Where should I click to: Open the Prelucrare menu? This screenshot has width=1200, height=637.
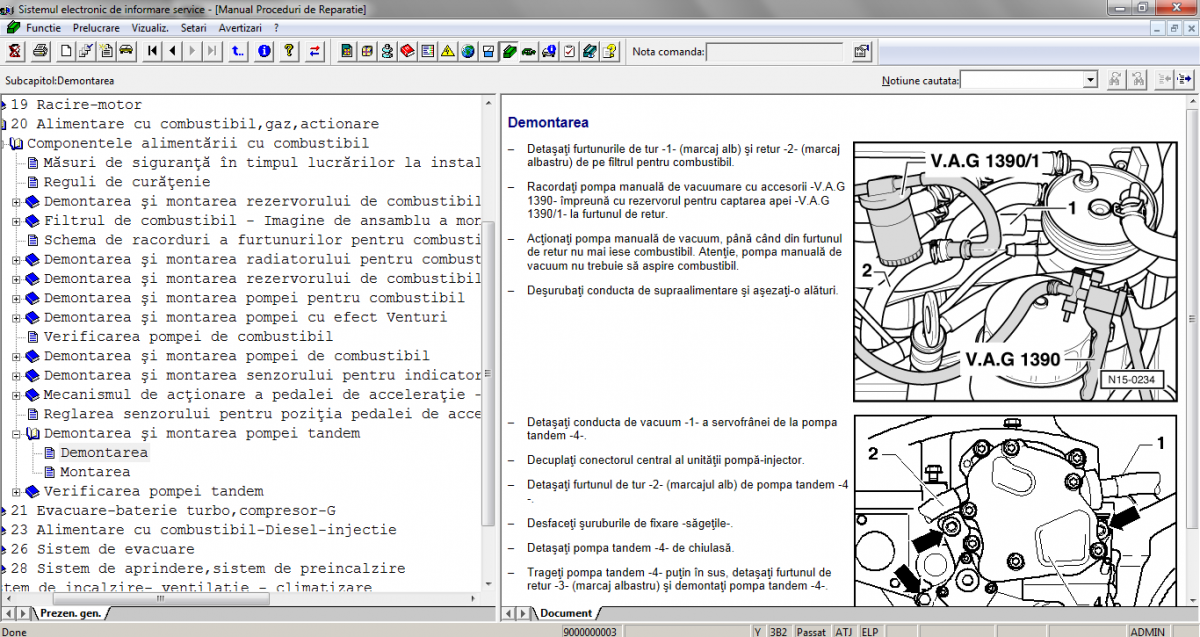pyautogui.click(x=95, y=28)
